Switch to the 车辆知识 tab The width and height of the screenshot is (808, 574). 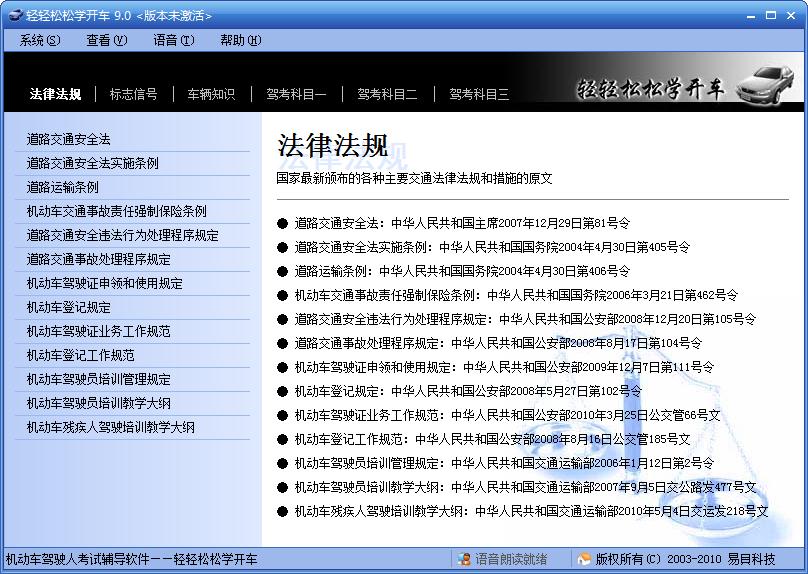211,94
